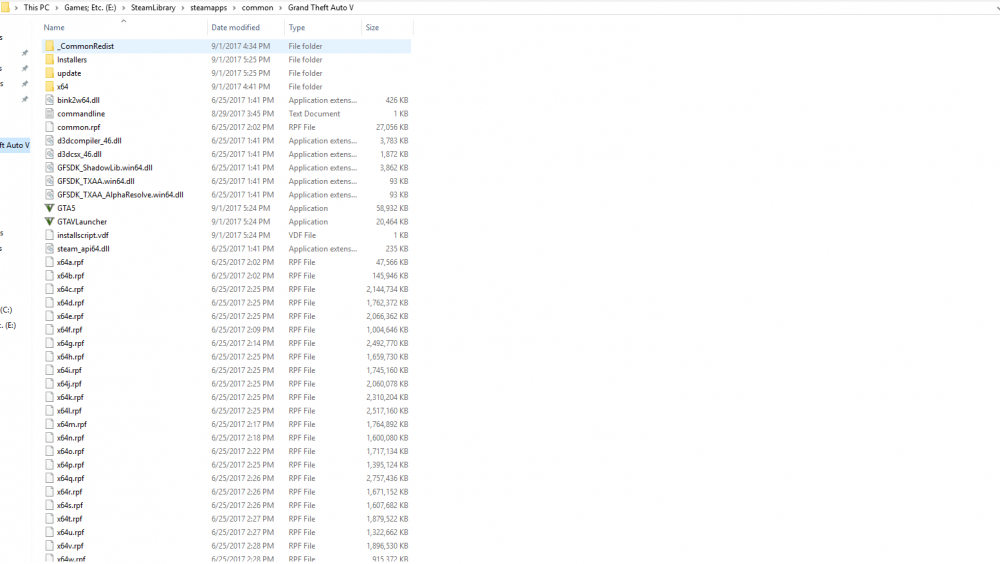Click the x64g.rpf file icon
This screenshot has width=1000, height=564.
tap(50, 343)
